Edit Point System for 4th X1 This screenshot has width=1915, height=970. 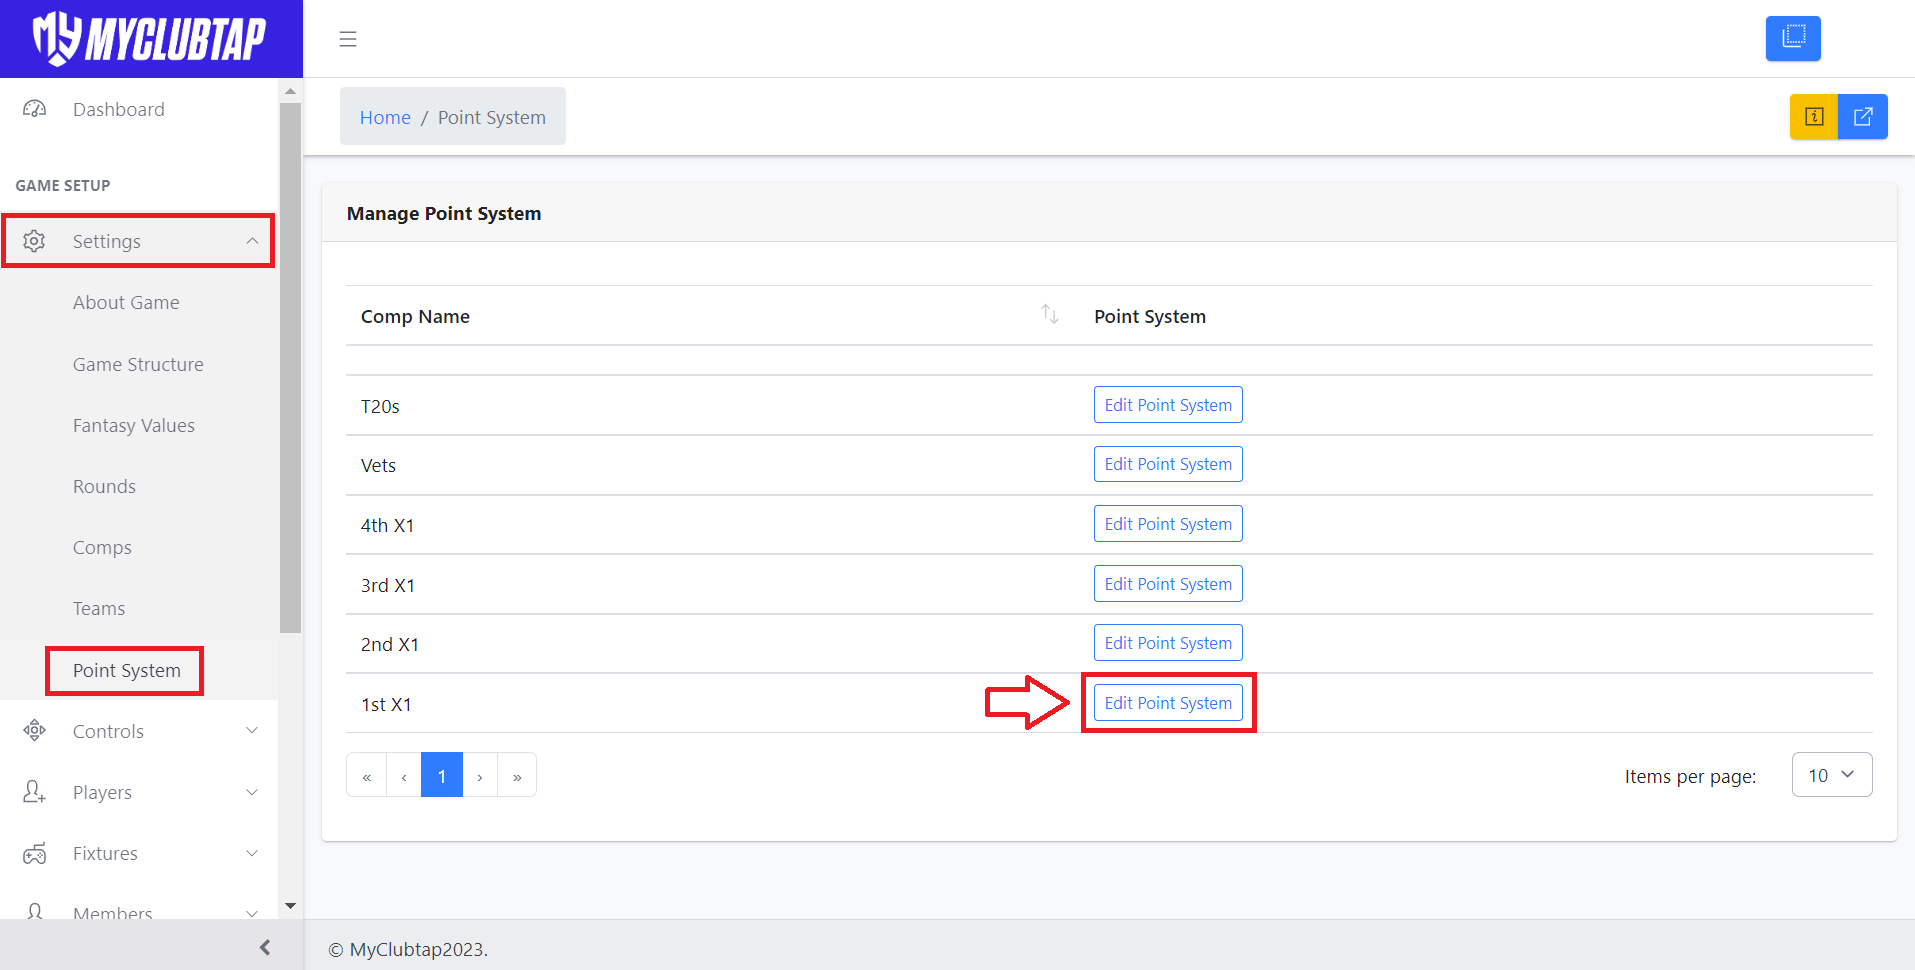[x=1168, y=524]
